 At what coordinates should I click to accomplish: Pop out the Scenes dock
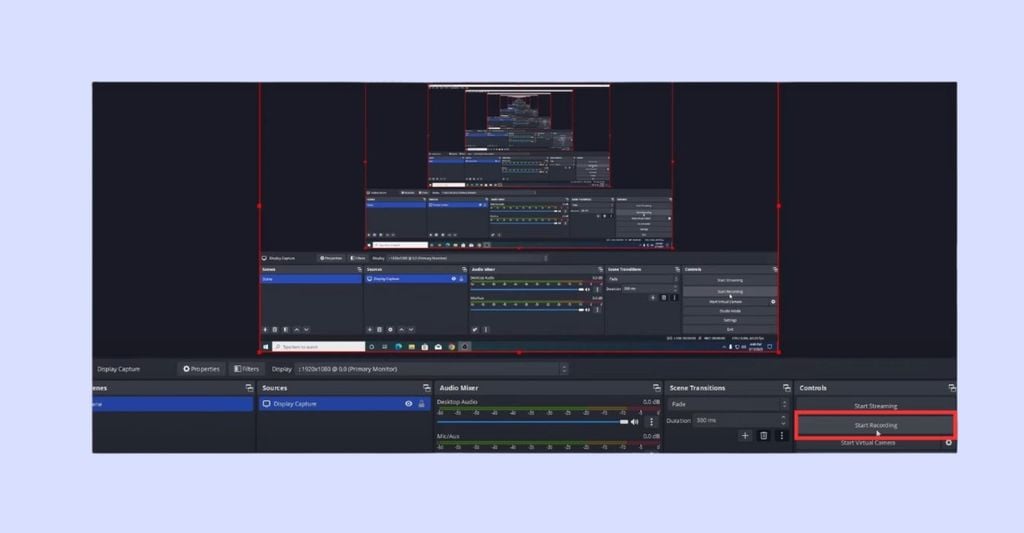[249, 388]
